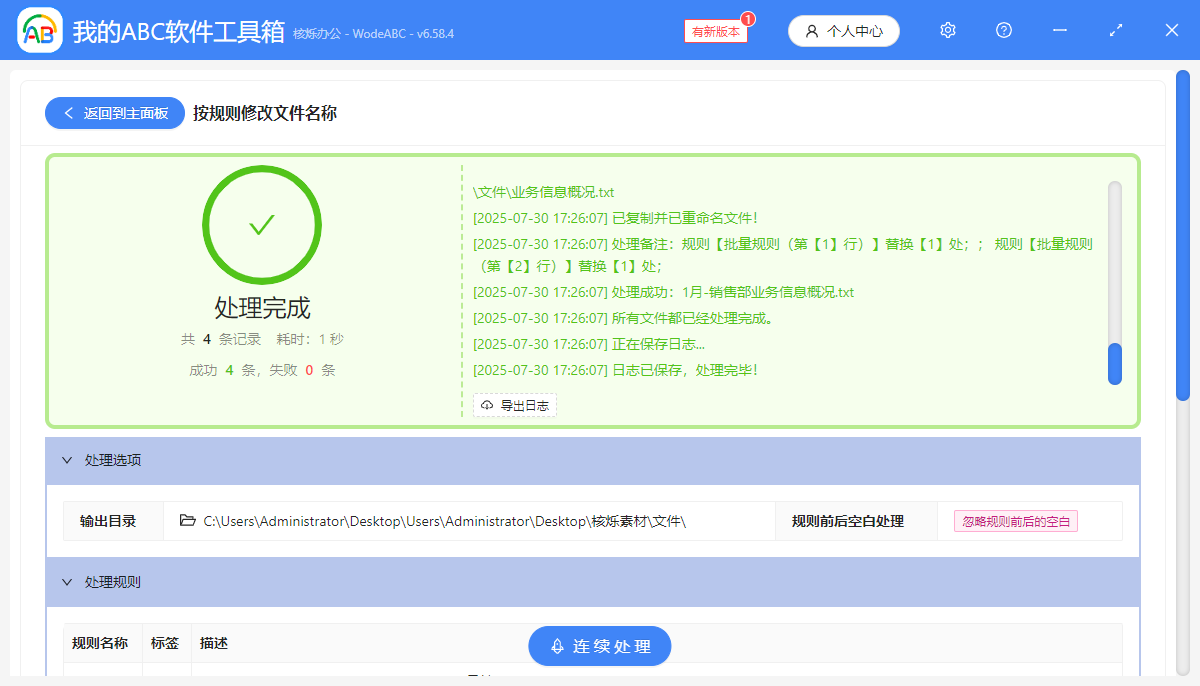Click the person icon in 个人中心 pill
The height and width of the screenshot is (686, 1200).
[811, 31]
